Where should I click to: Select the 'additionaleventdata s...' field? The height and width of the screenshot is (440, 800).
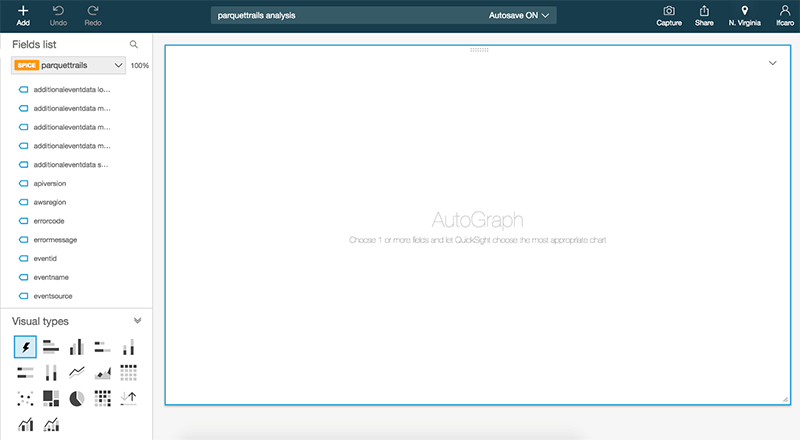71,164
